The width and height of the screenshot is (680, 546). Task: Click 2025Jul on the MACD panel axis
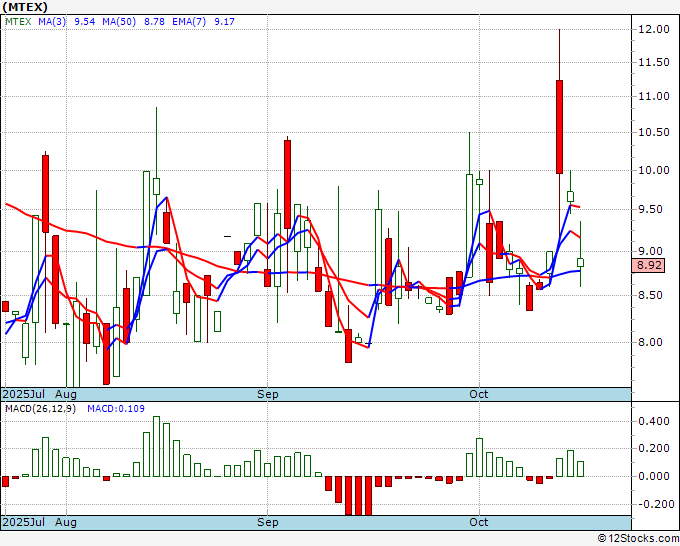point(24,522)
